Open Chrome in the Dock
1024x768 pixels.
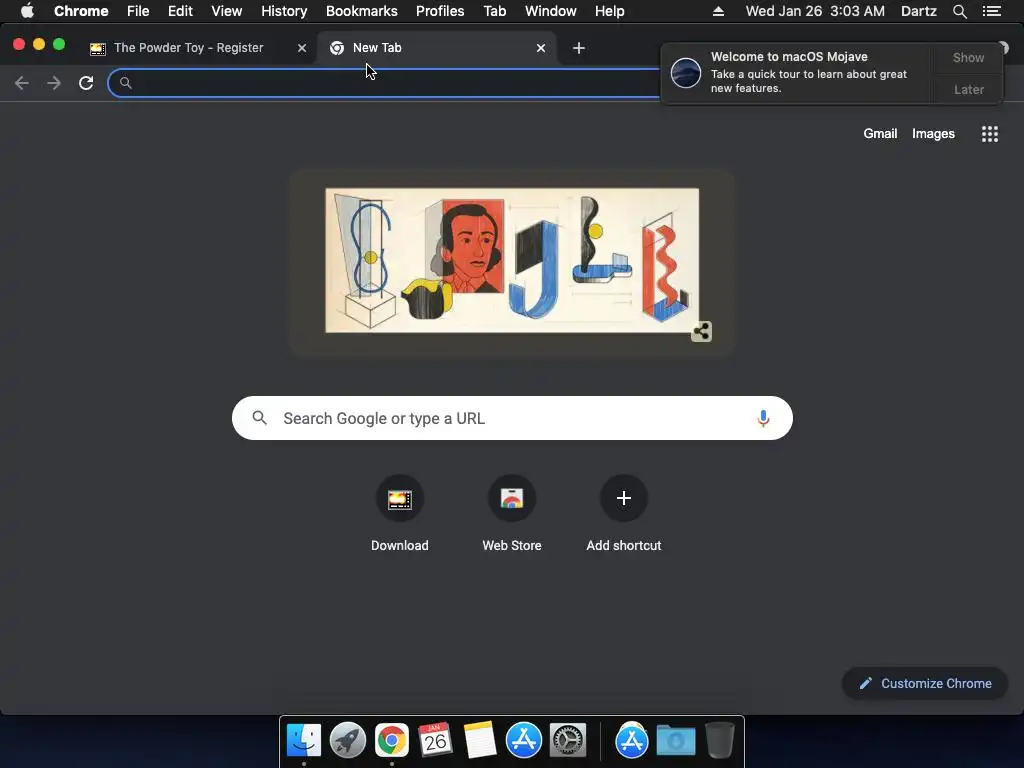point(391,741)
